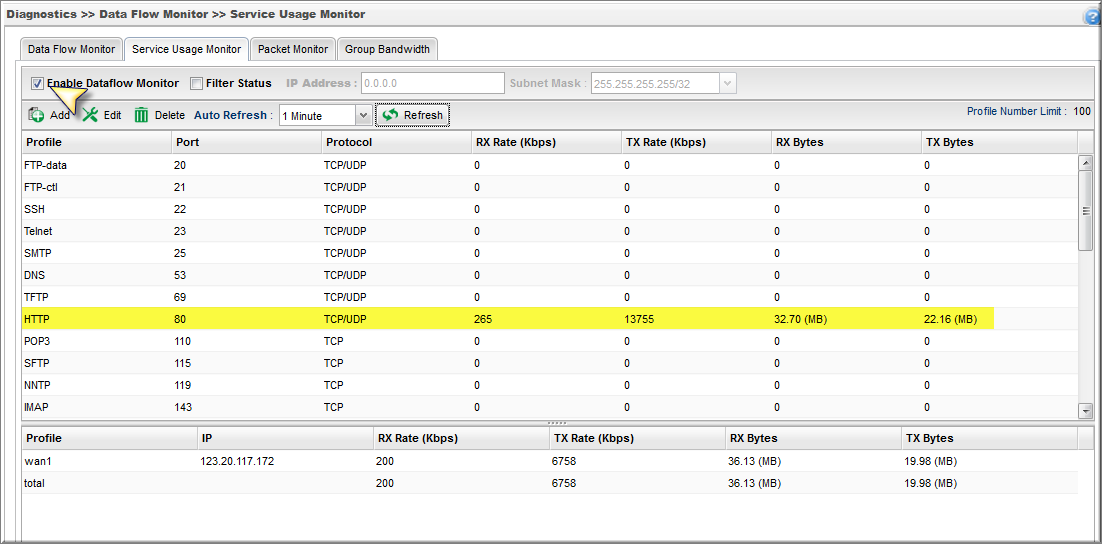Click the Delete trash can icon
This screenshot has height=544, width=1102.
(x=142, y=115)
